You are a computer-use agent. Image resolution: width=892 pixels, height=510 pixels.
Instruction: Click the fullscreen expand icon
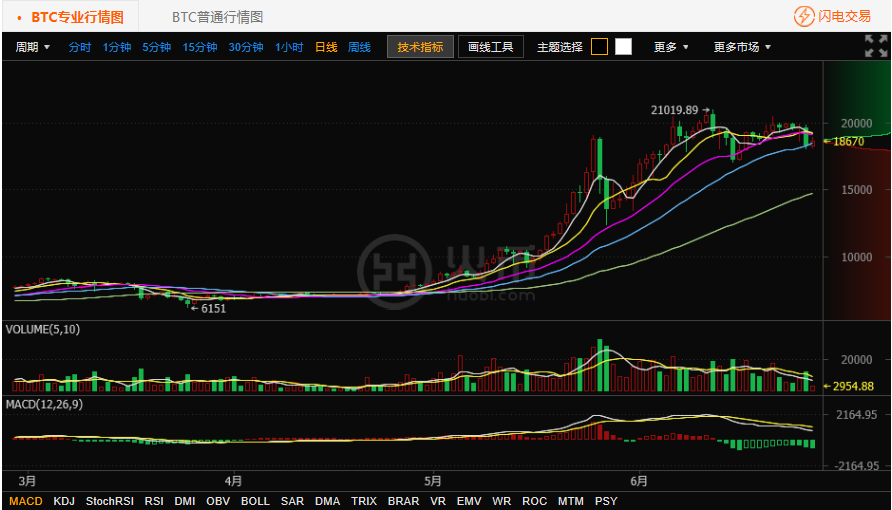875,46
